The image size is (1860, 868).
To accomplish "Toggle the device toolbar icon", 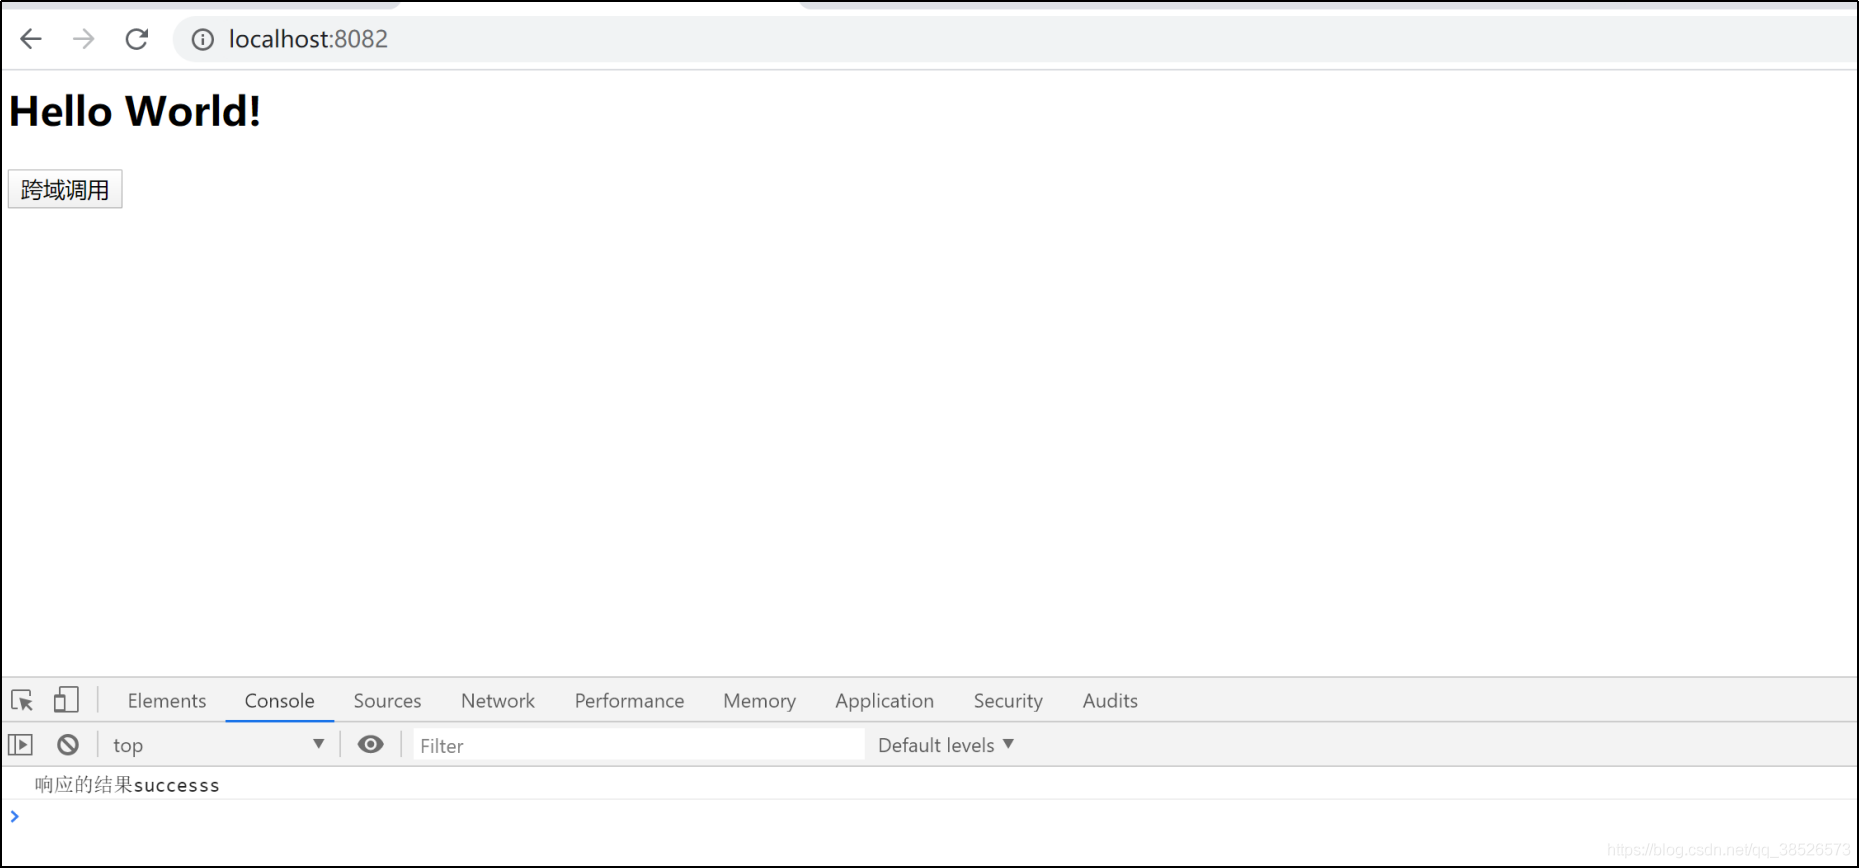I will coord(66,700).
